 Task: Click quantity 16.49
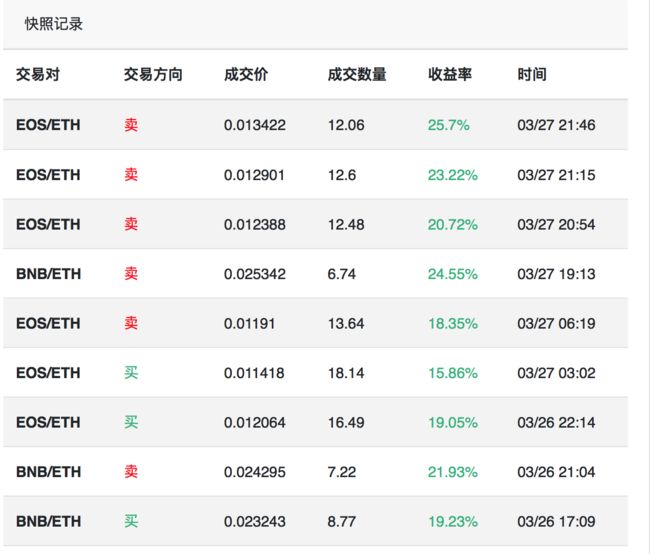[346, 423]
